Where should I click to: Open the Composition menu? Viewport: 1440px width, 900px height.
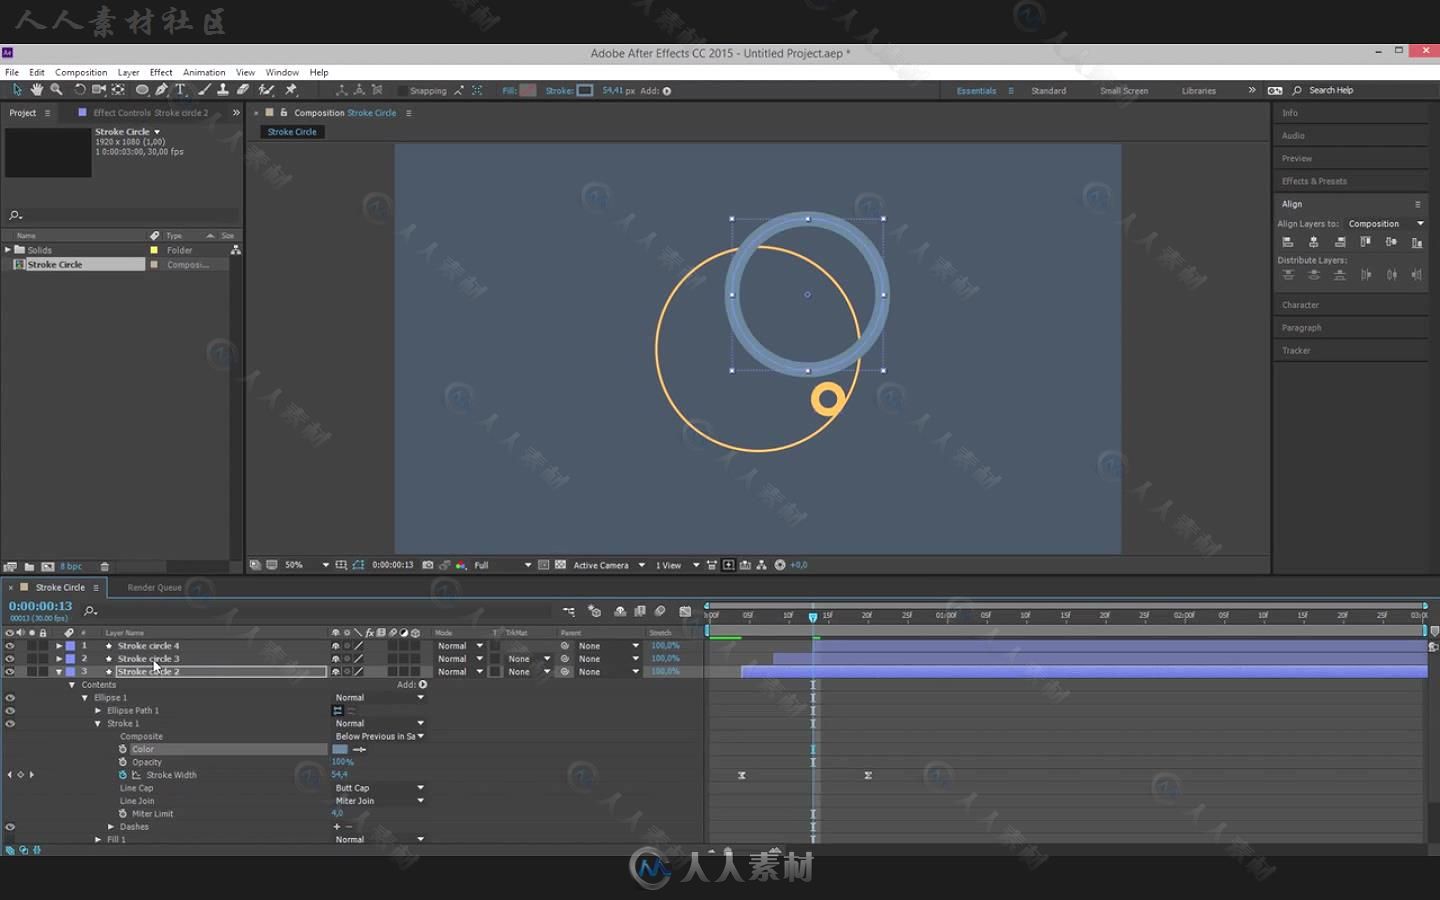coord(81,72)
